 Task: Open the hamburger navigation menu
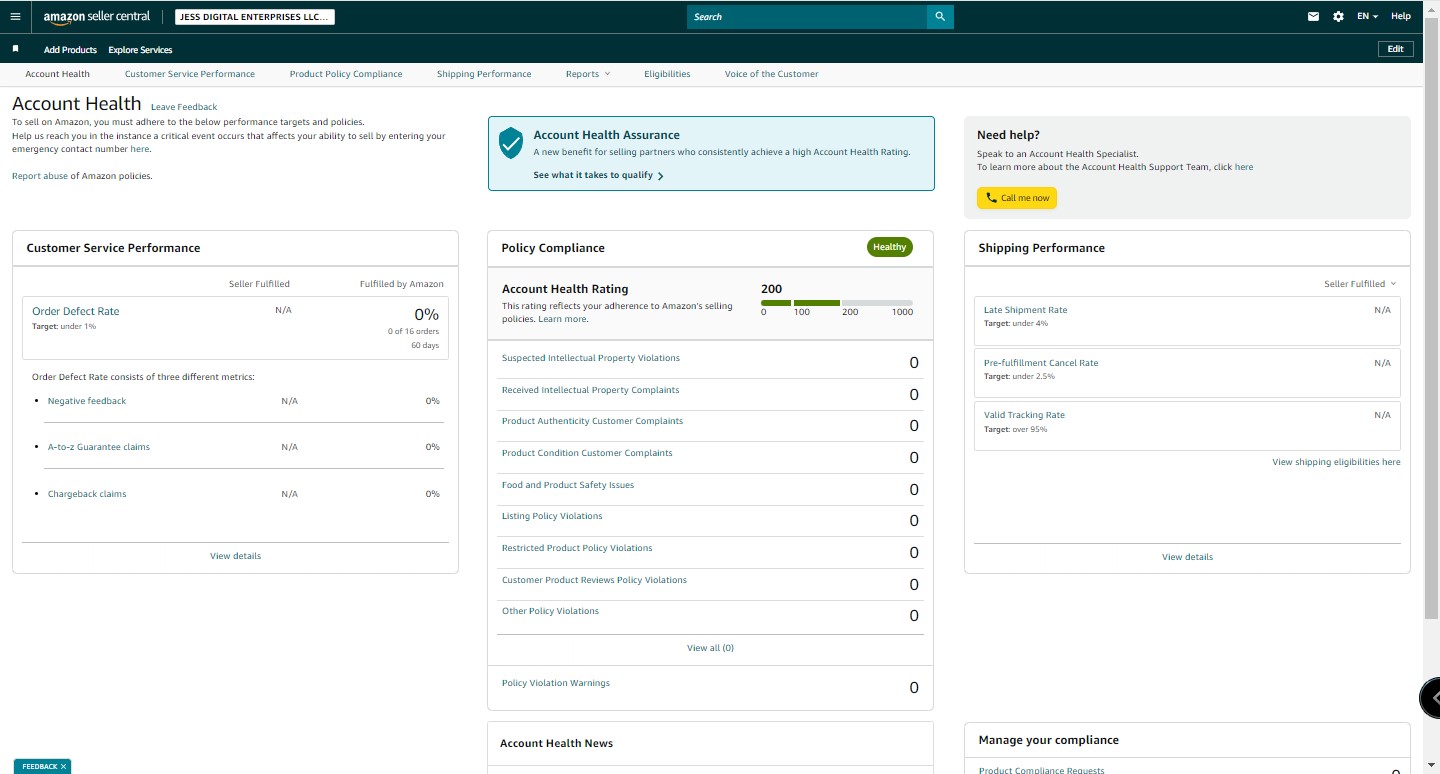tap(15, 17)
